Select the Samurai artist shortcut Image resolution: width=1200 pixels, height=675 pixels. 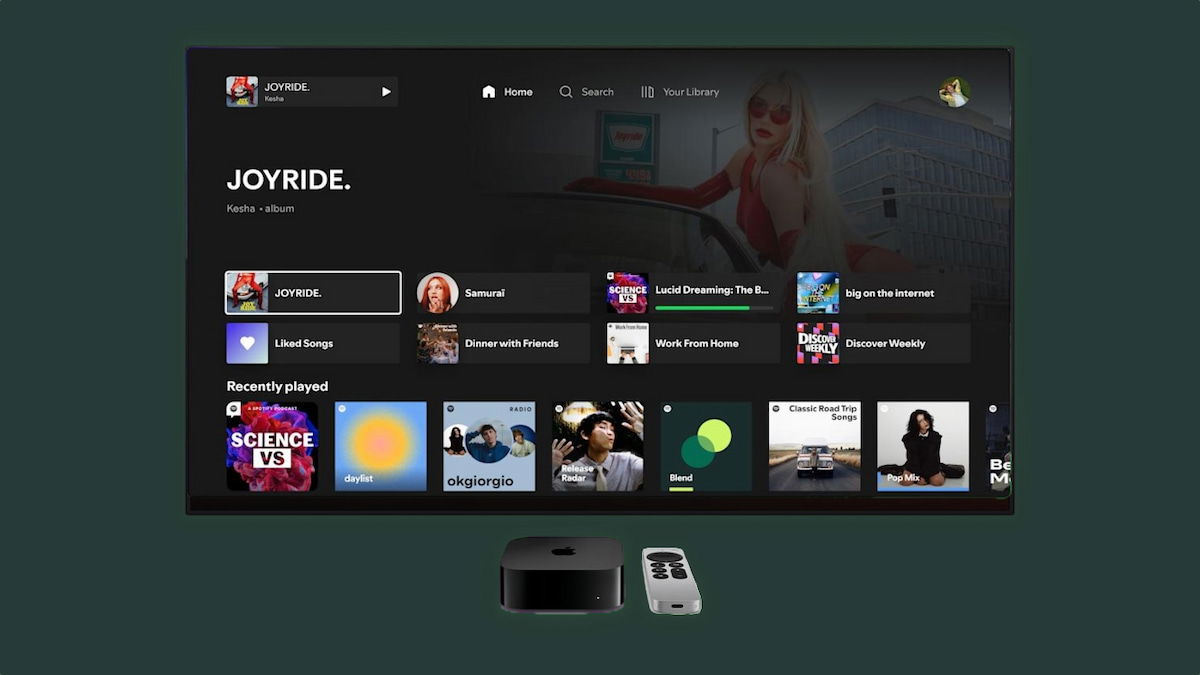coord(503,293)
